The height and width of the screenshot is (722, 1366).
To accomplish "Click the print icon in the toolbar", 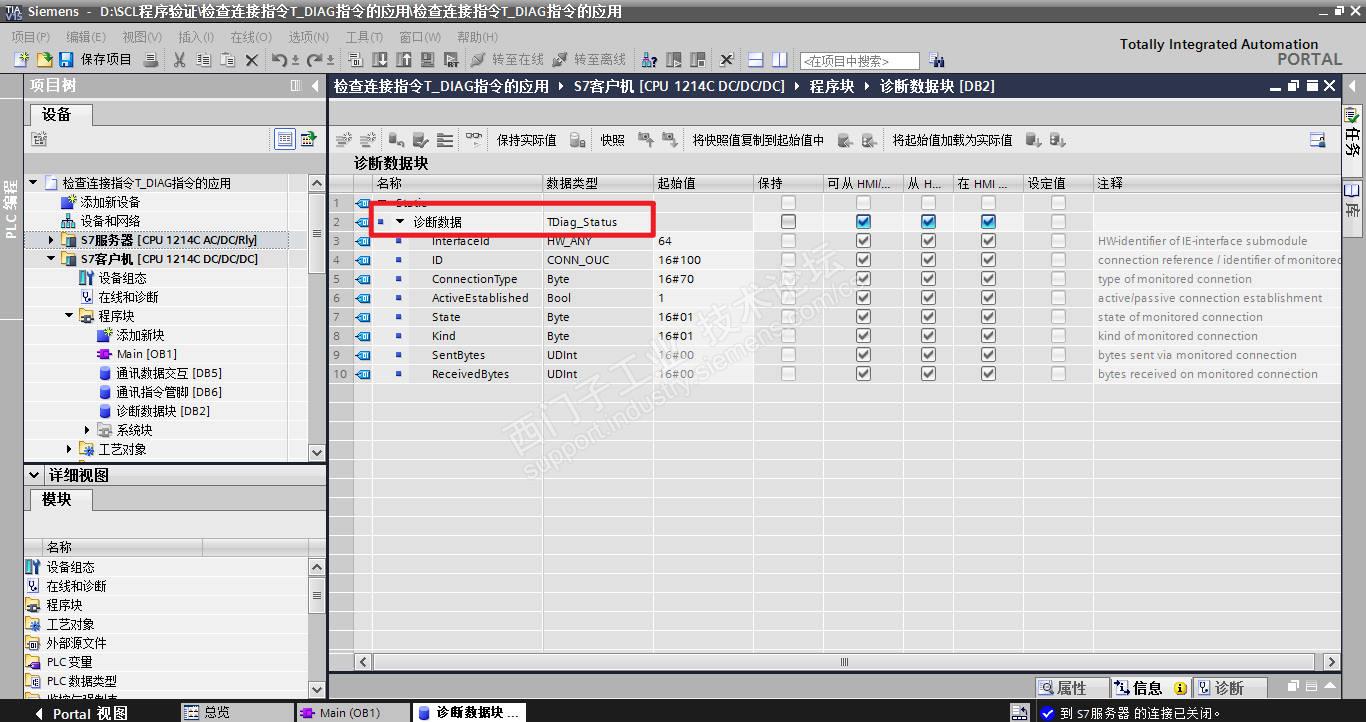I will pyautogui.click(x=151, y=60).
